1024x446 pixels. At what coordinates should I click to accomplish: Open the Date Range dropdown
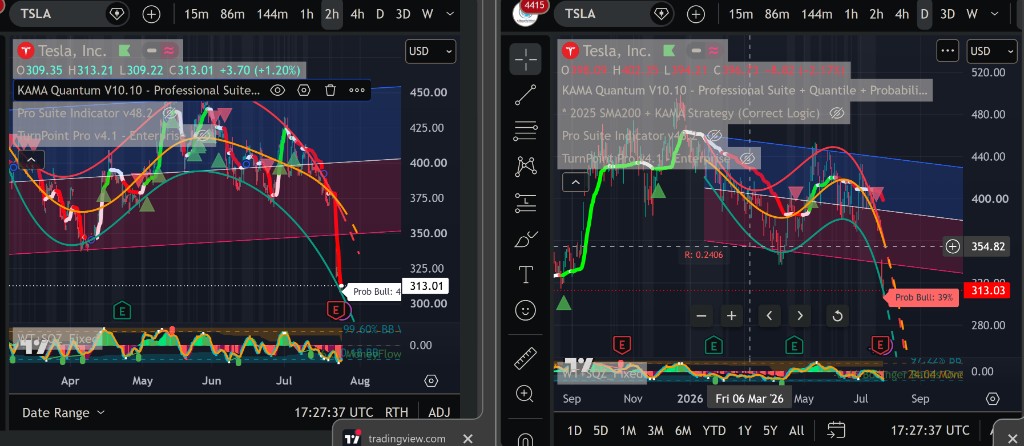[x=63, y=413]
